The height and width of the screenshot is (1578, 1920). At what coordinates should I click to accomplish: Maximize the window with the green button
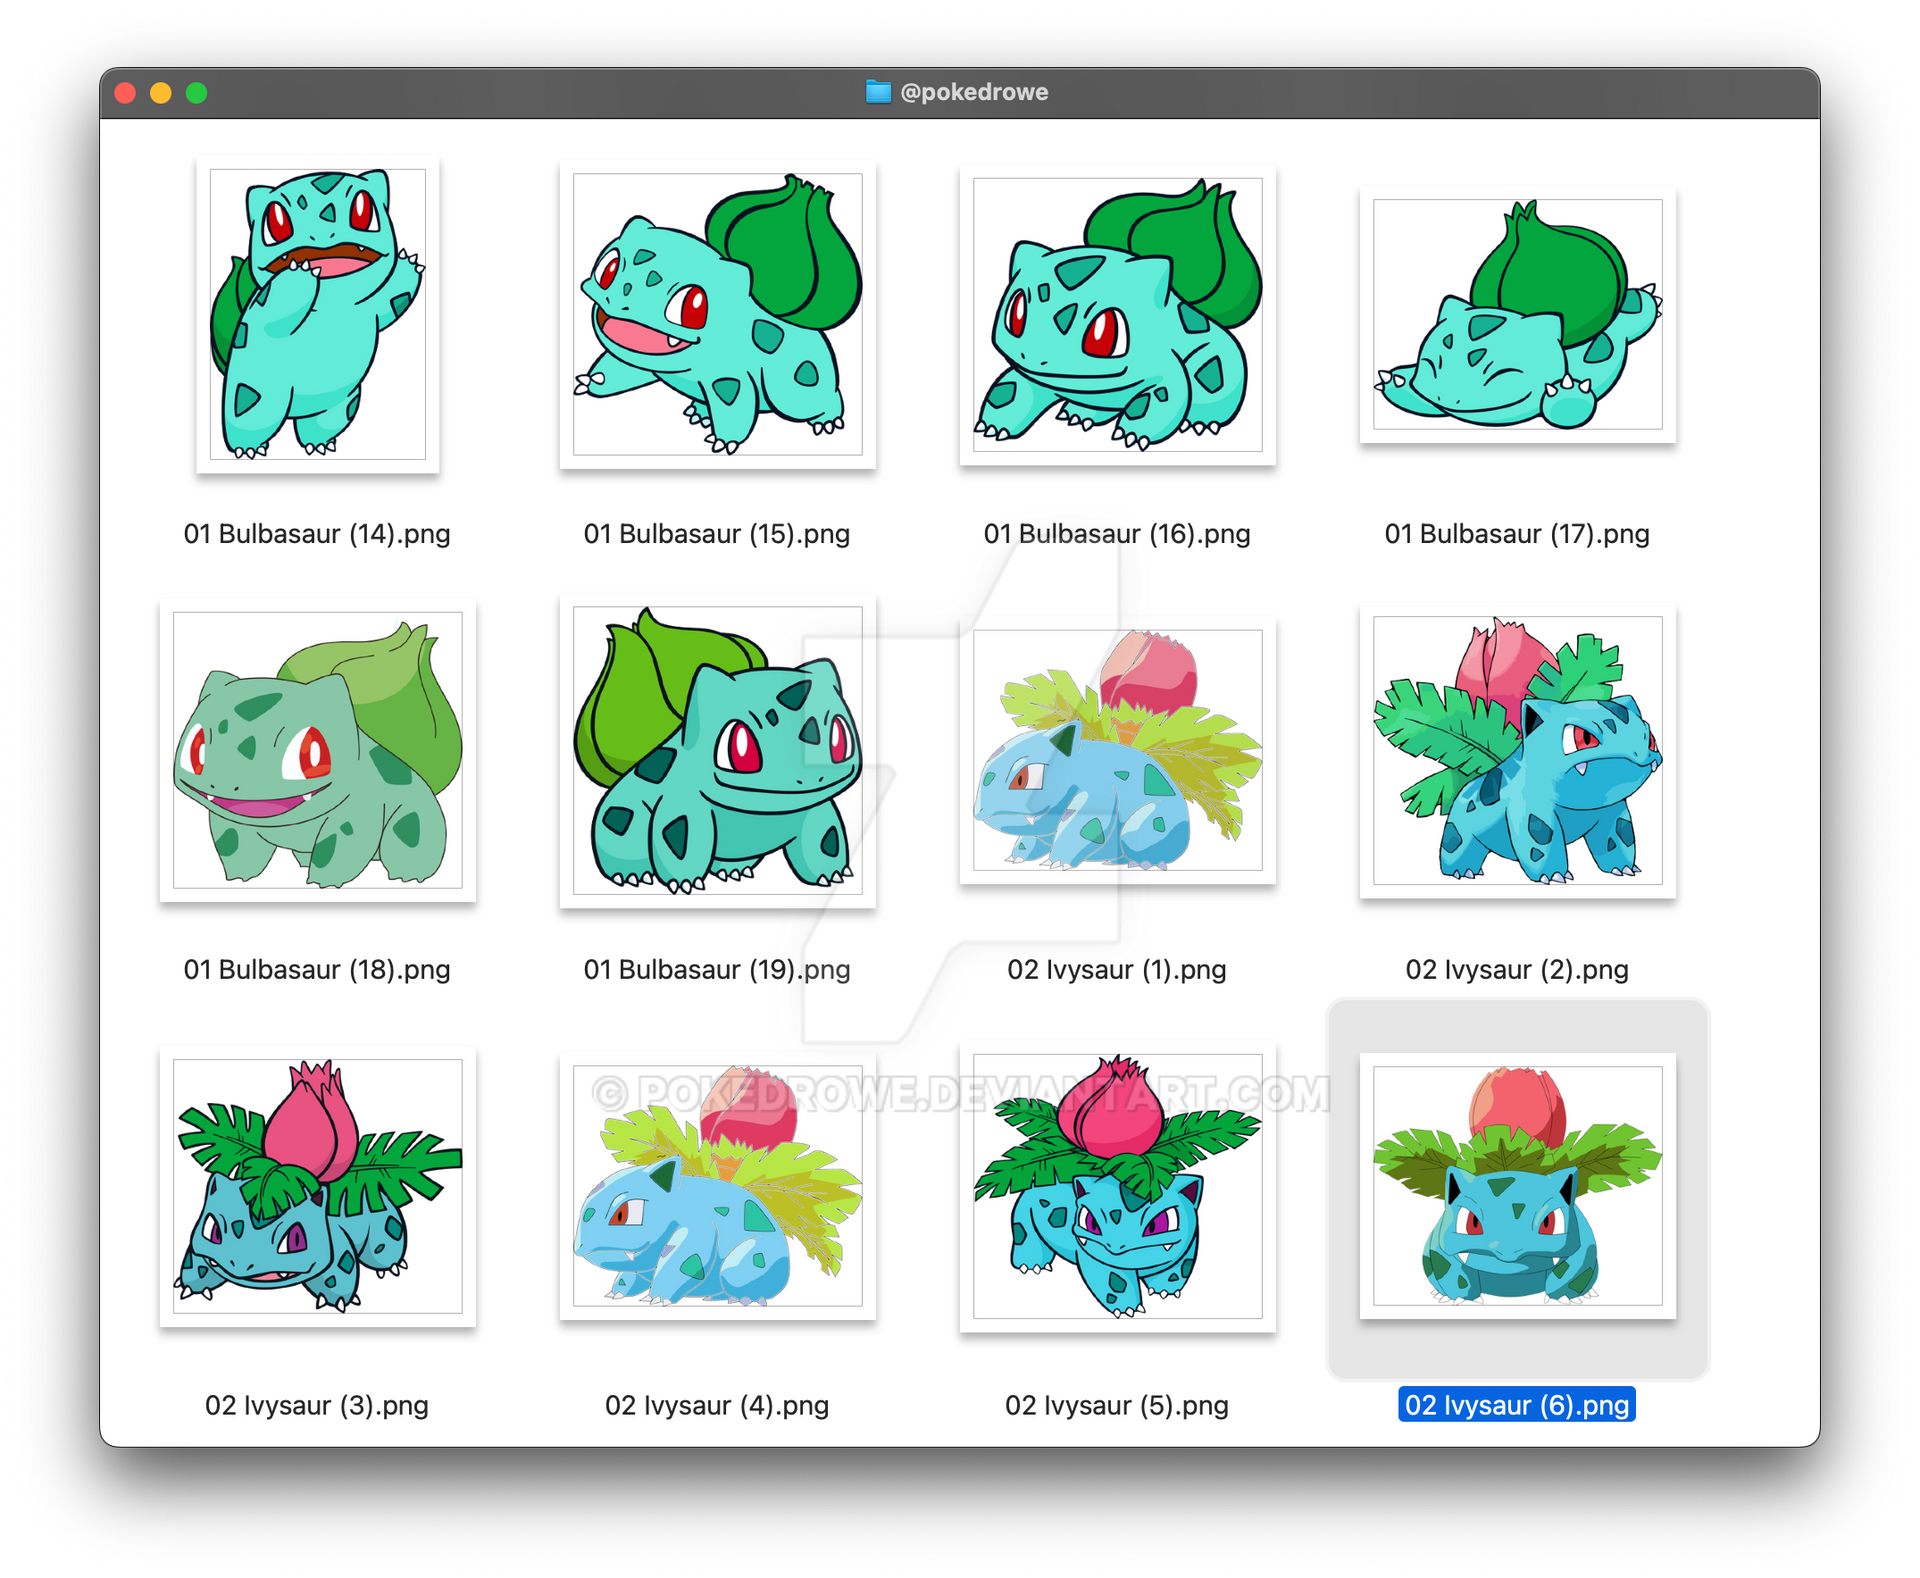[x=197, y=93]
